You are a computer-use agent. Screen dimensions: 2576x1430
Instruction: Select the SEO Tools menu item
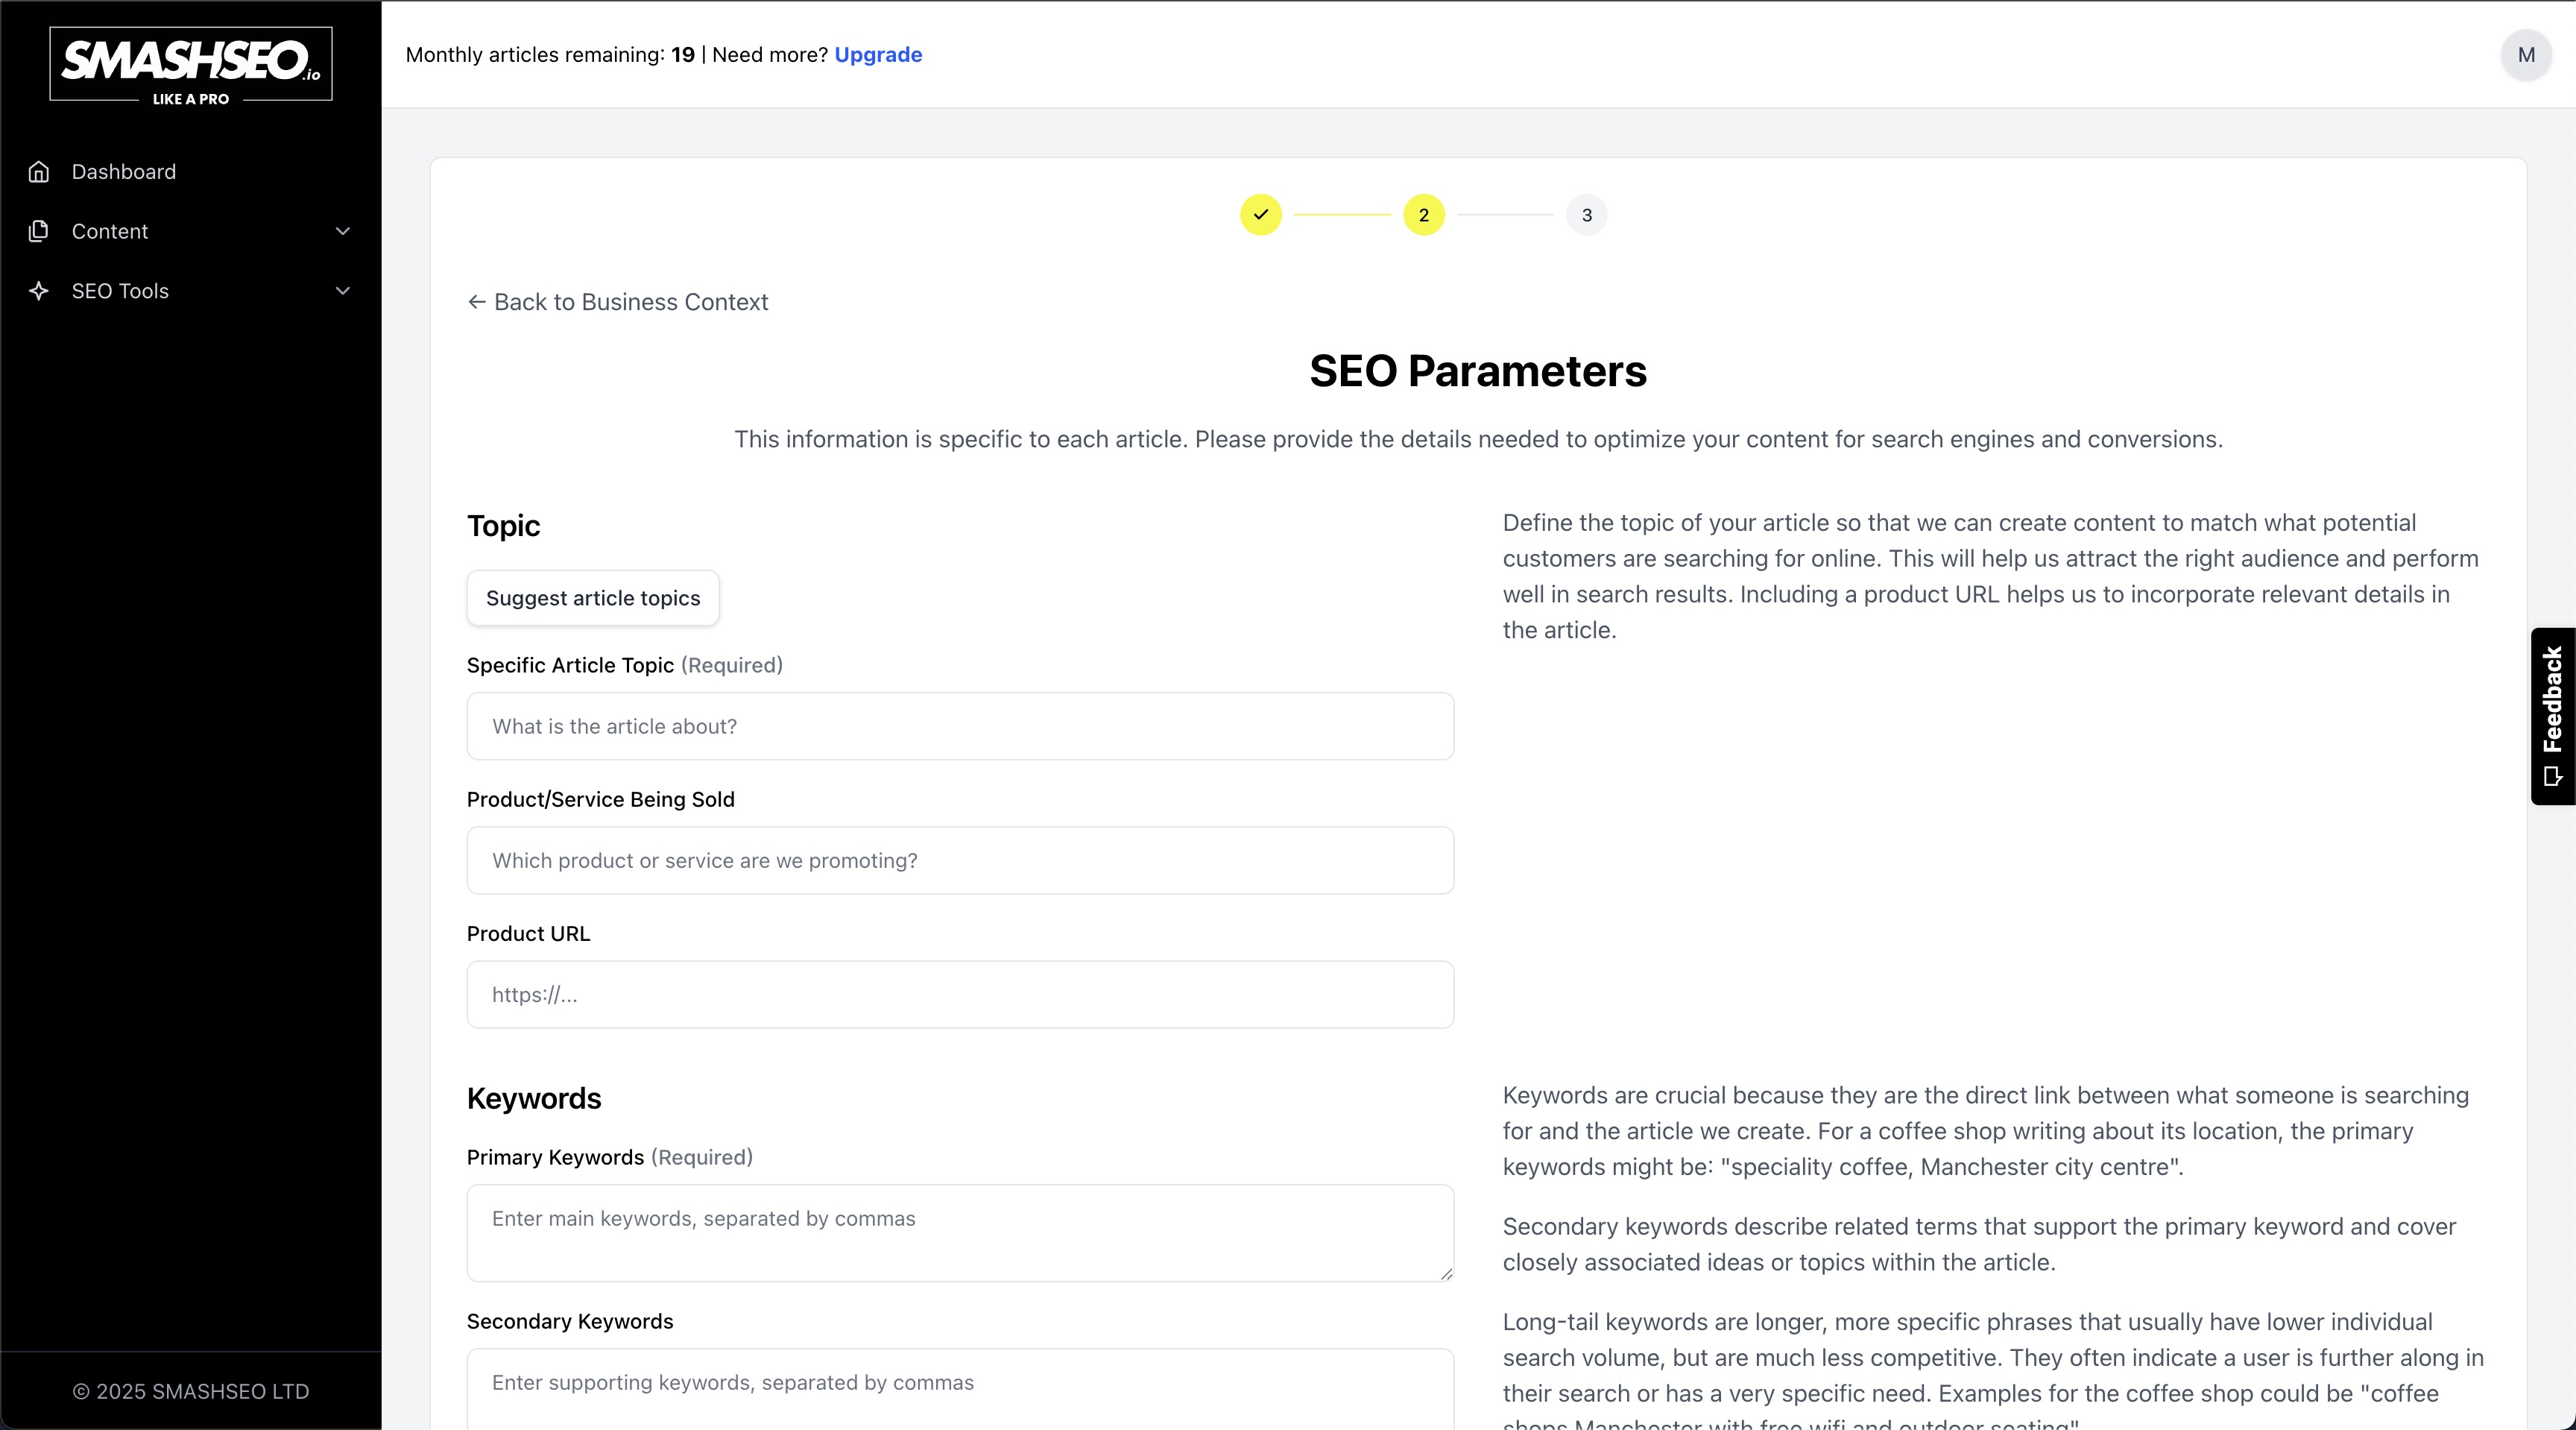pos(120,291)
